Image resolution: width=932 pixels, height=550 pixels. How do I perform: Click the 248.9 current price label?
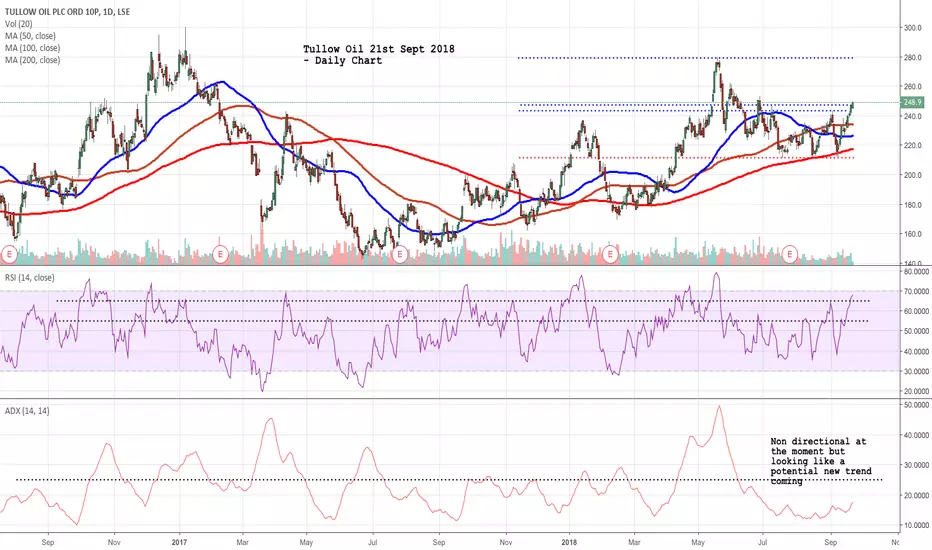coord(912,102)
